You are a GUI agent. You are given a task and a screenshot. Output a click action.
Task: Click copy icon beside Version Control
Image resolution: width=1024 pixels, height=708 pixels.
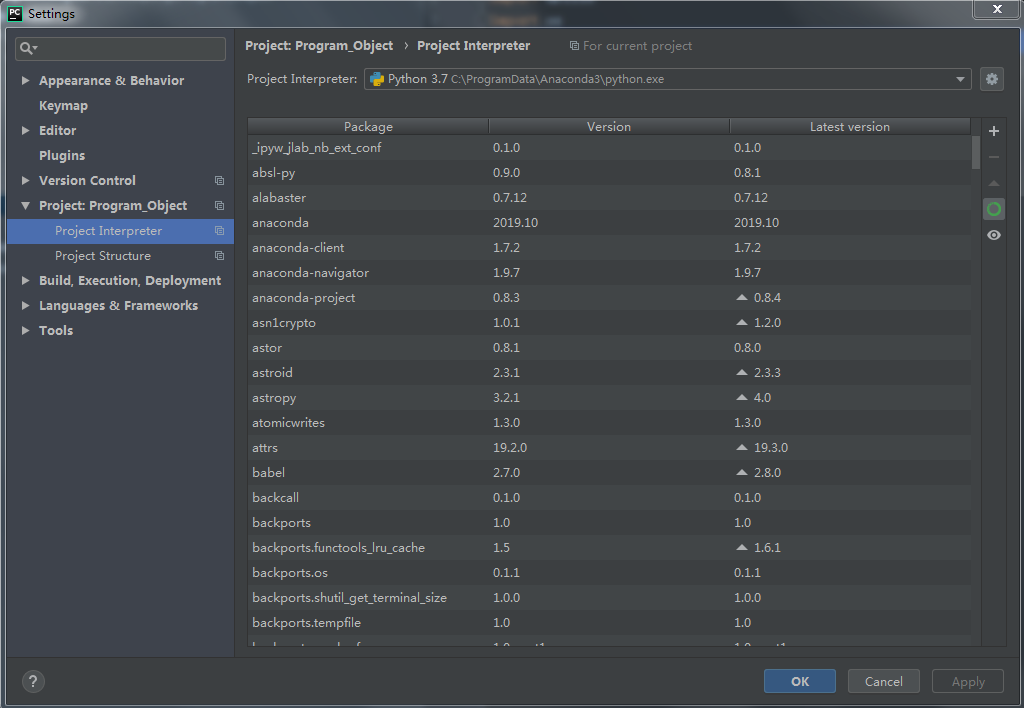pos(219,181)
